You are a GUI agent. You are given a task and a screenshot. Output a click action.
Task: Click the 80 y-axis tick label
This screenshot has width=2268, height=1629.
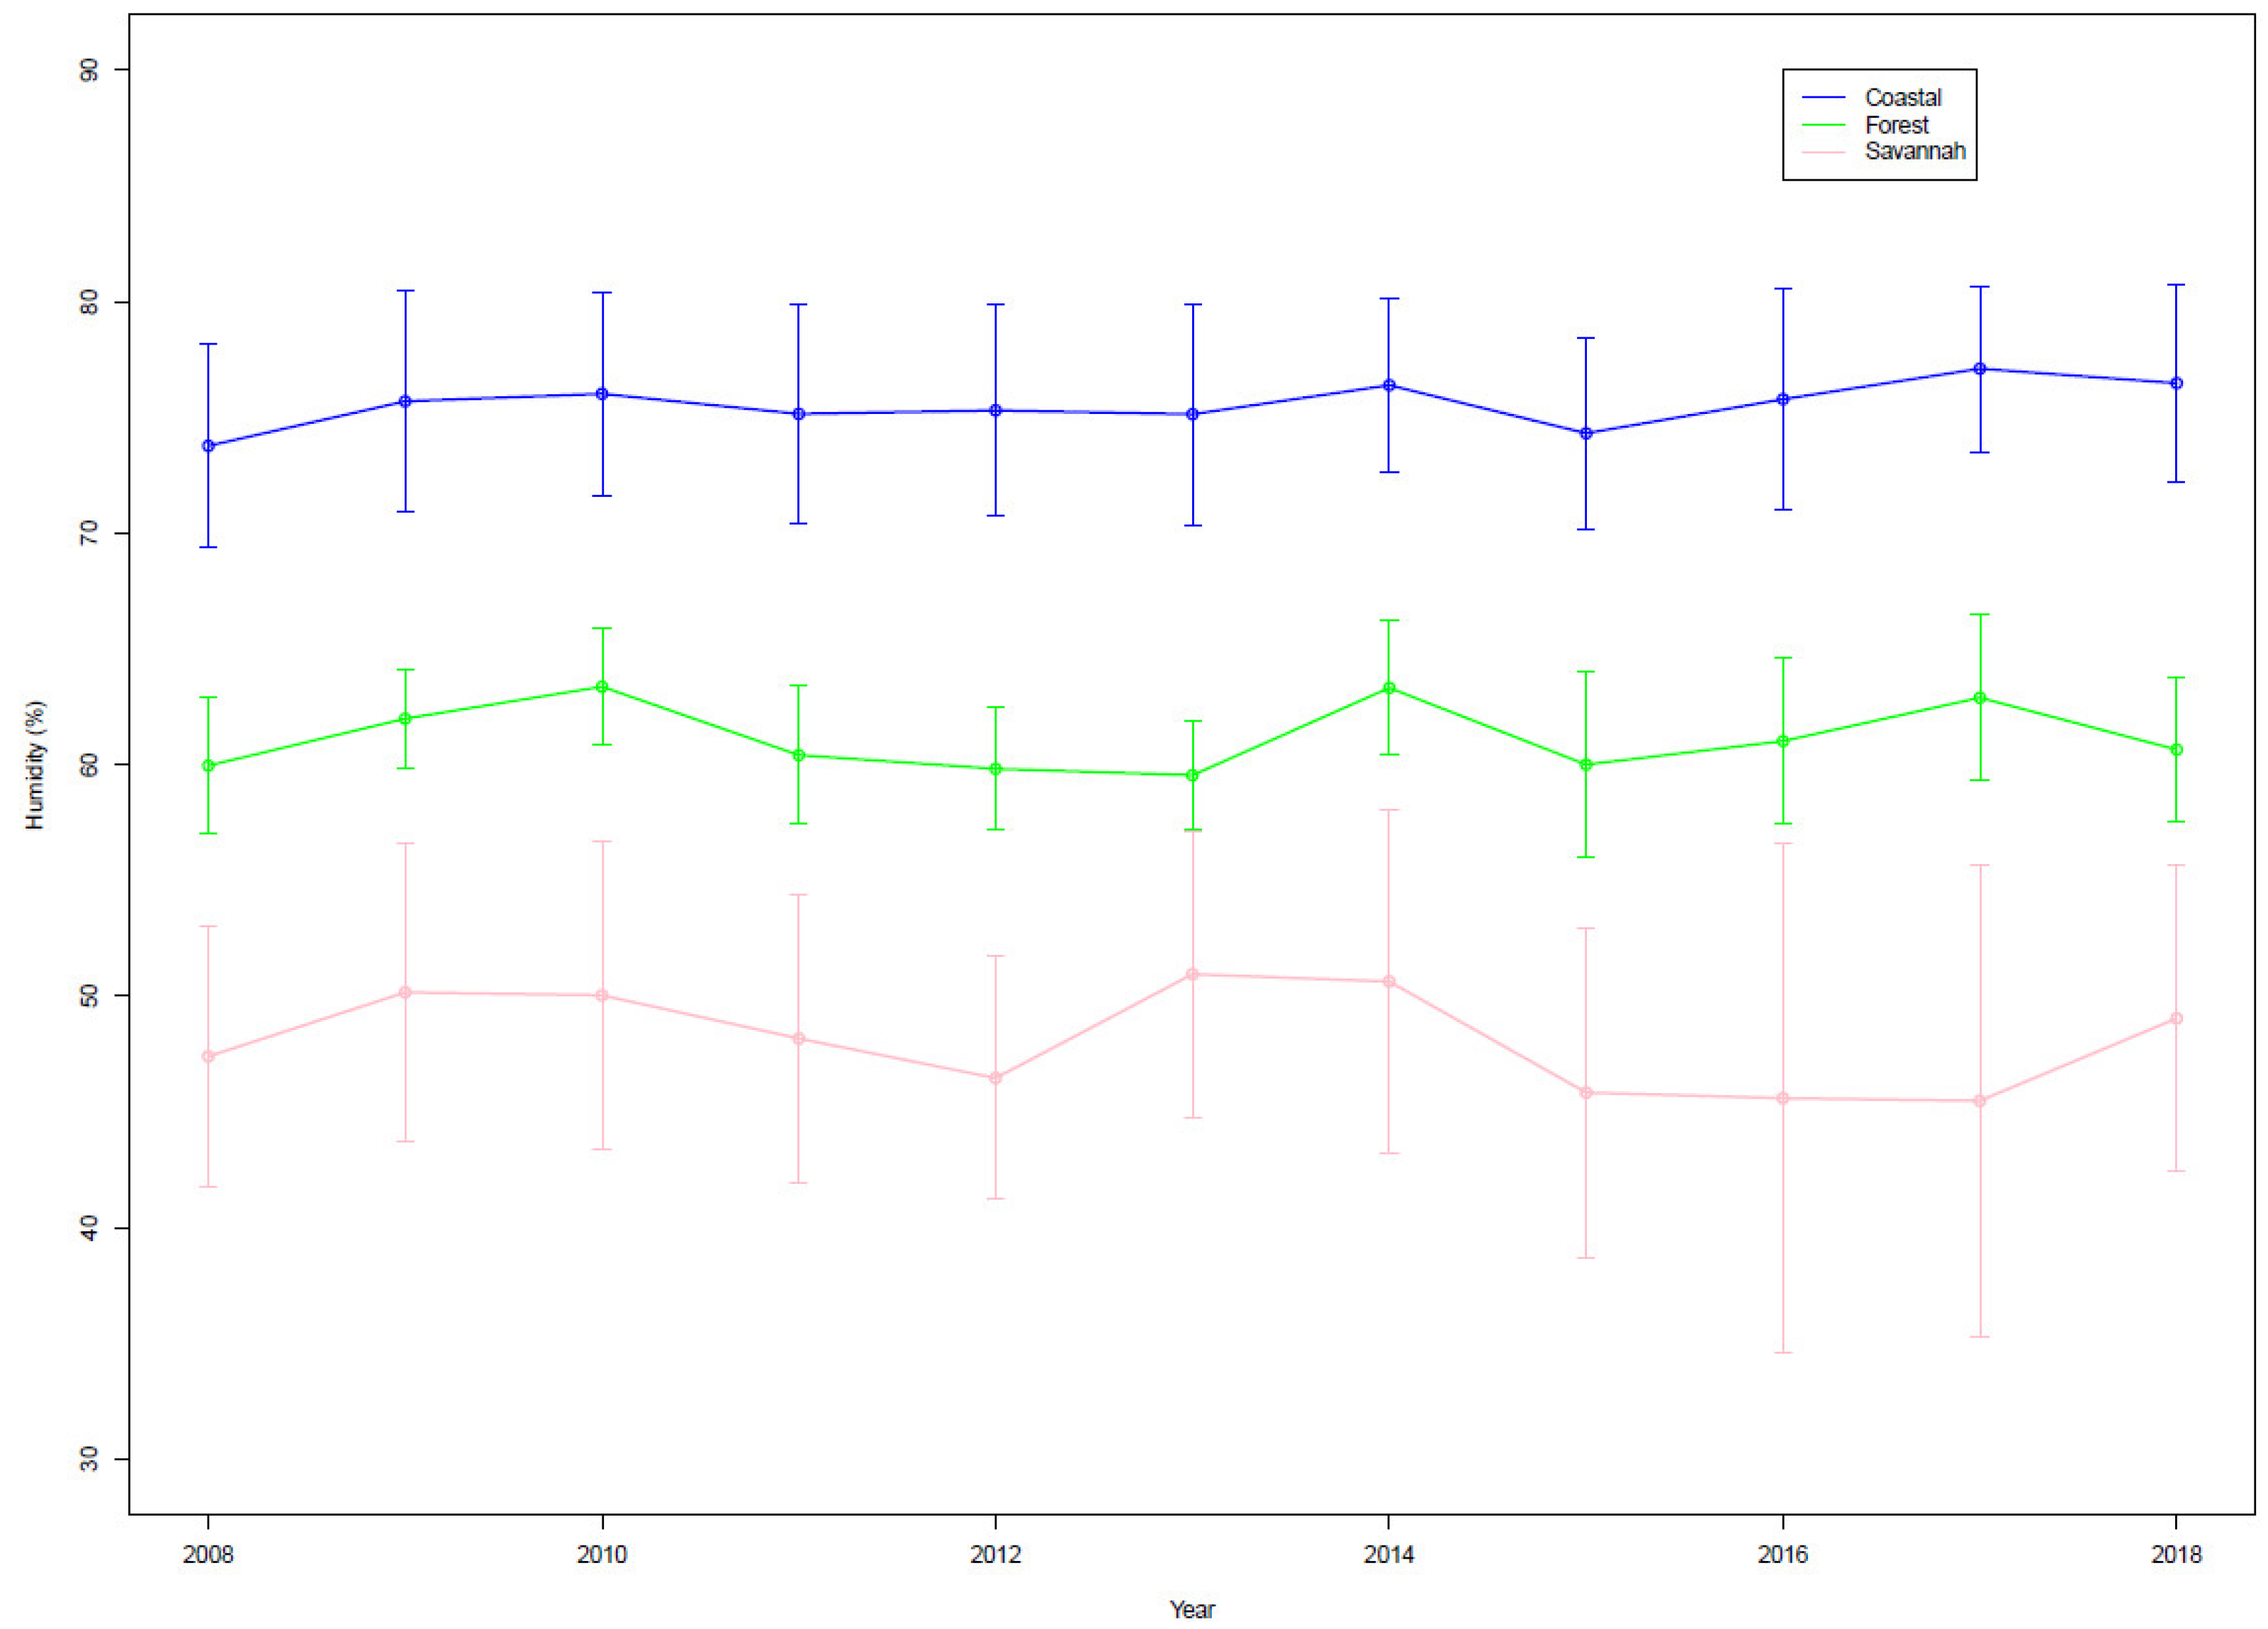(90, 302)
